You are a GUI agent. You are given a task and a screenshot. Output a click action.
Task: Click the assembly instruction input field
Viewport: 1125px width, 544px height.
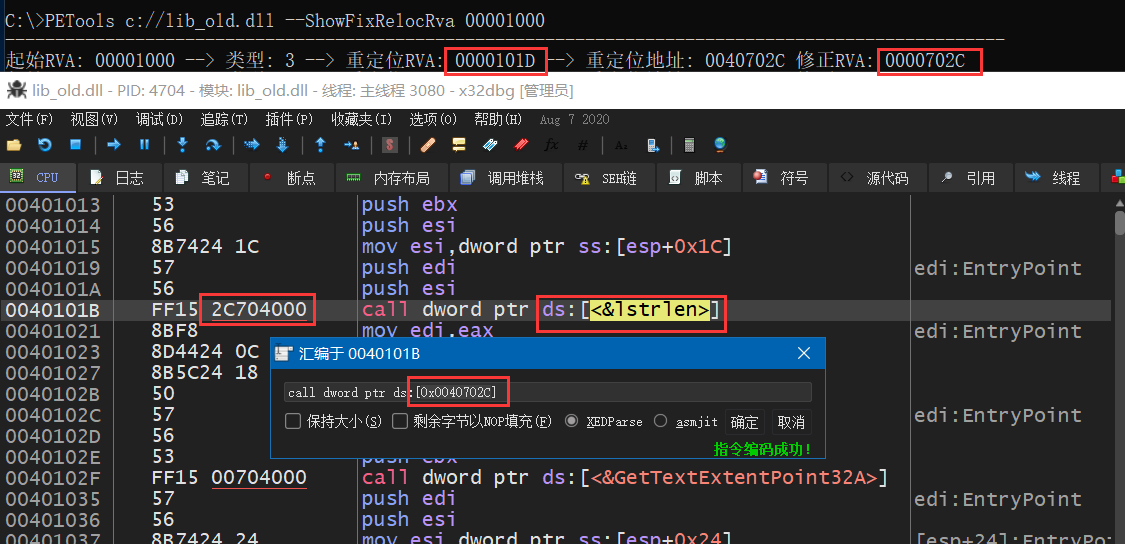(548, 392)
